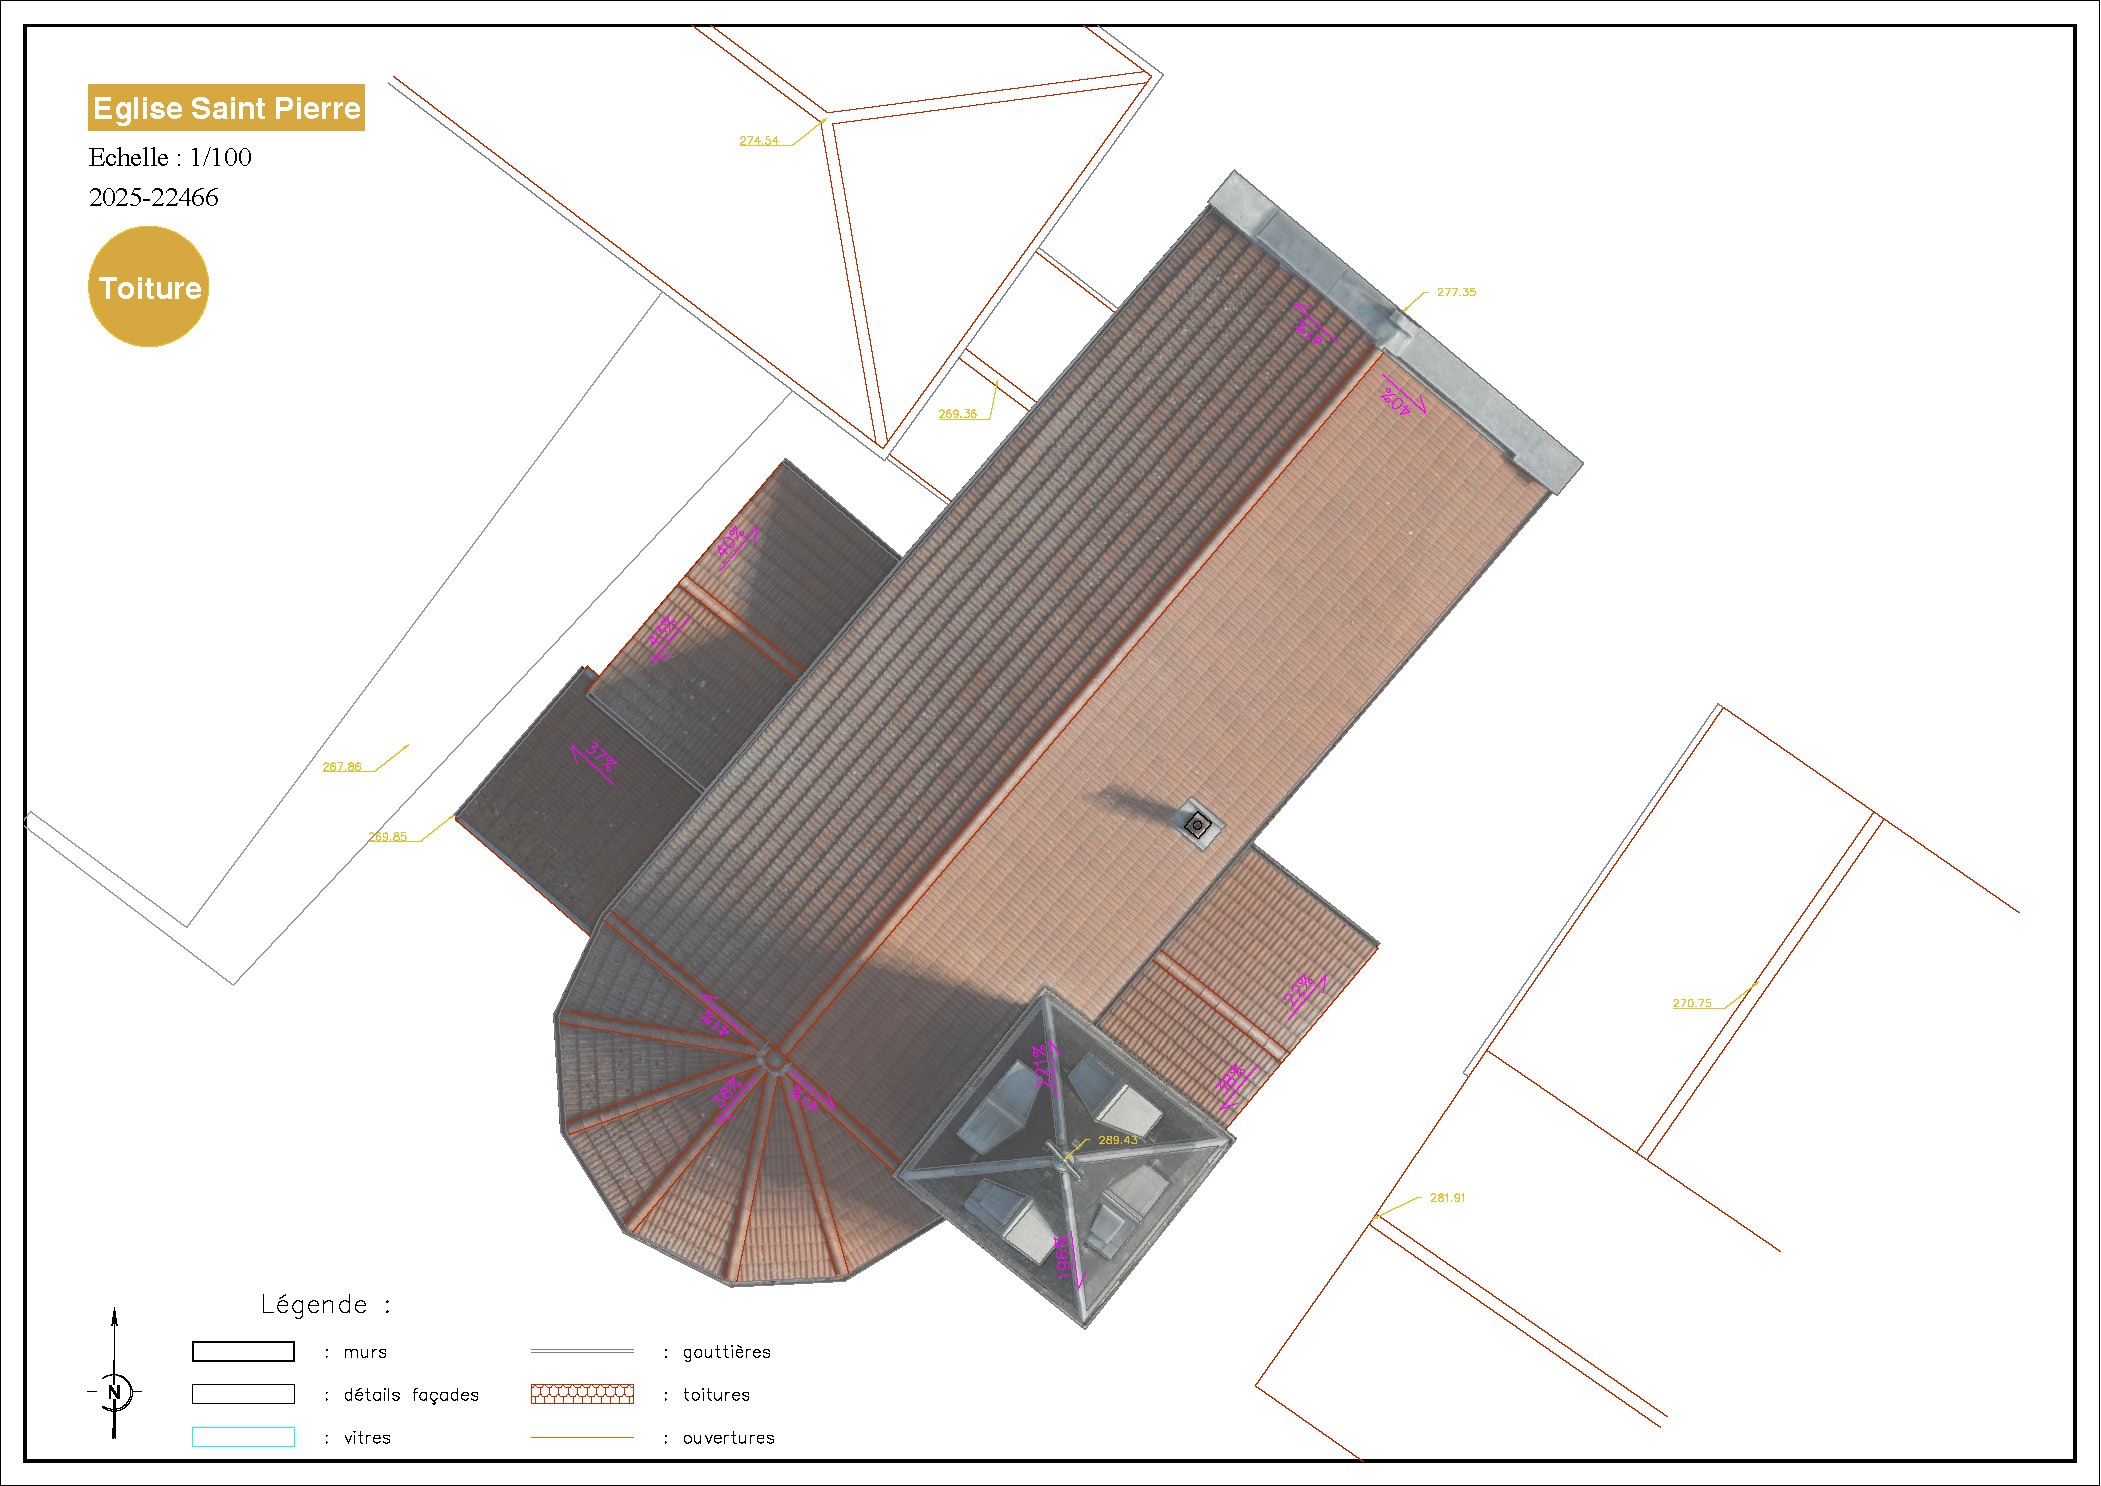Select the vitres cyan legend box
Viewport: 2101px width, 1486px height.
click(x=243, y=1437)
